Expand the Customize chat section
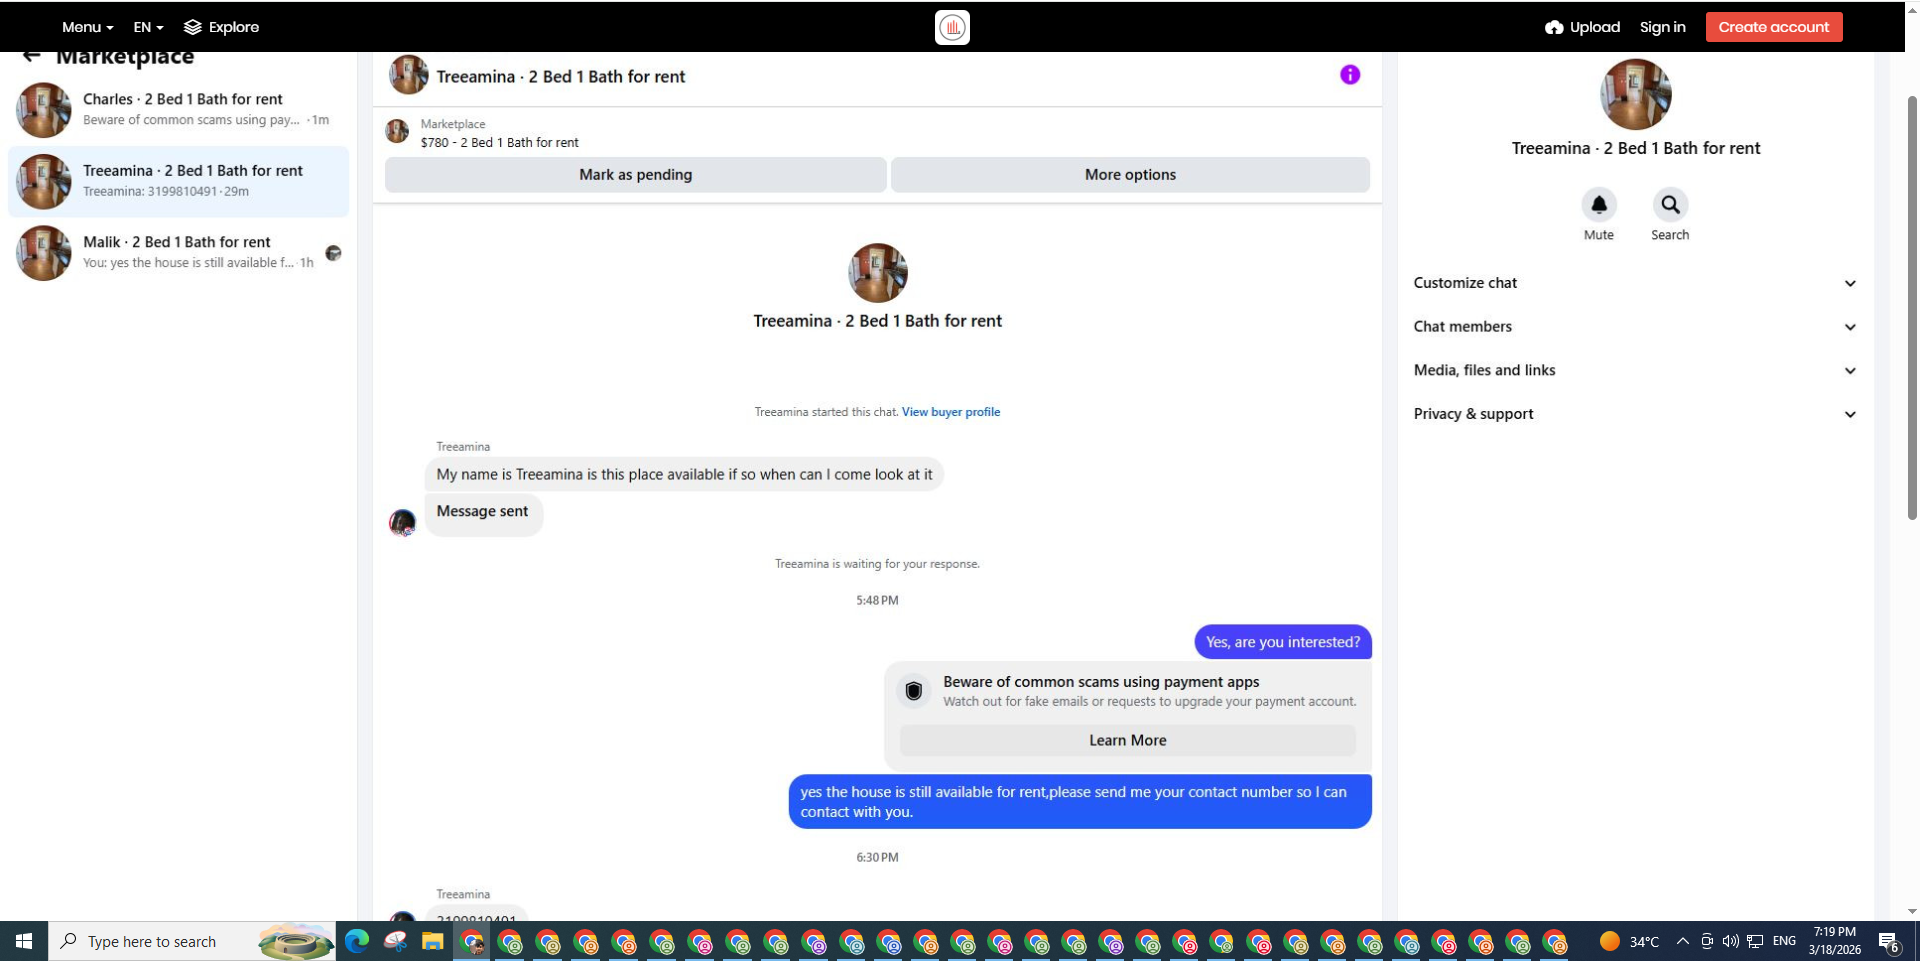 tap(1636, 283)
